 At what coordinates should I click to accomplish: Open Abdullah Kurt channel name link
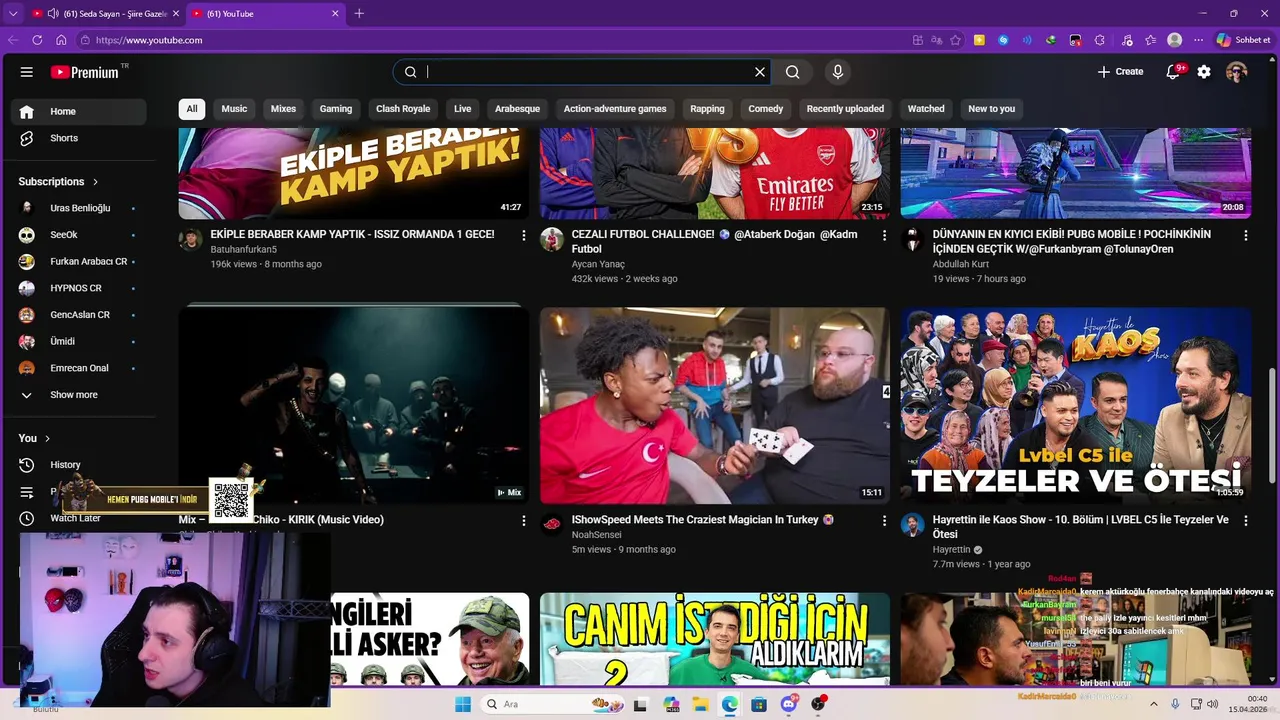point(961,264)
